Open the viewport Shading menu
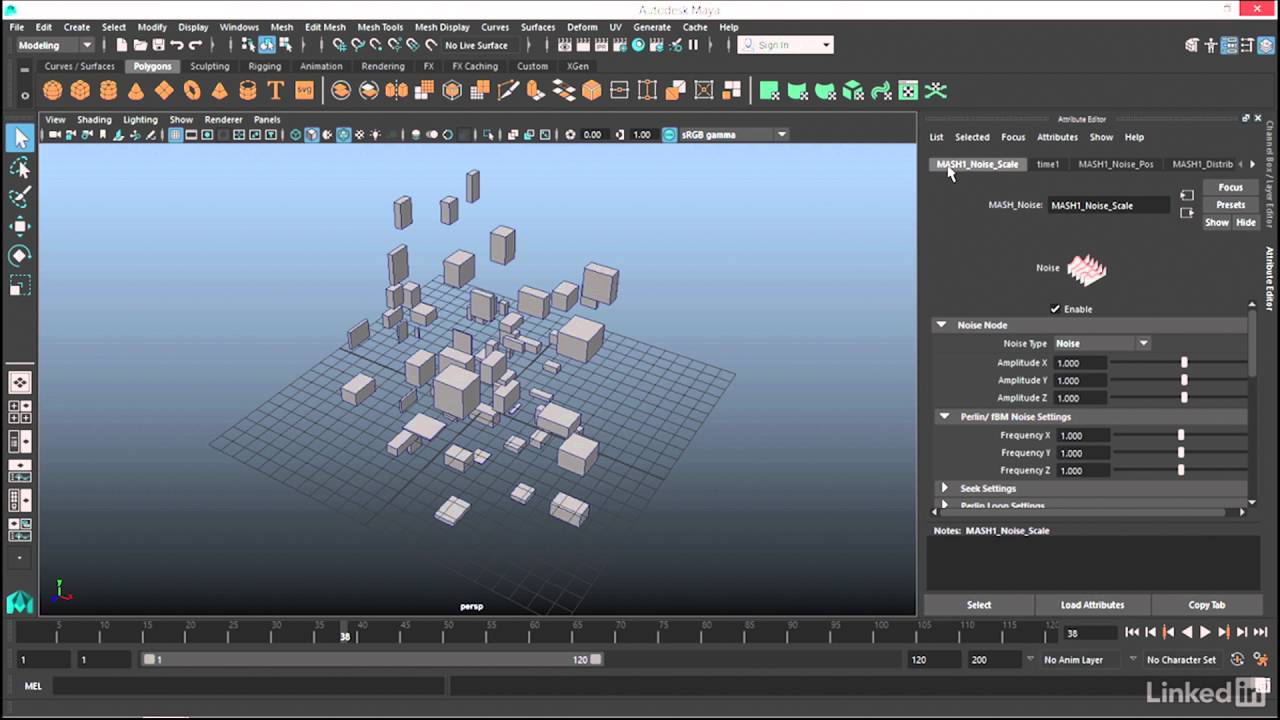 (x=94, y=119)
